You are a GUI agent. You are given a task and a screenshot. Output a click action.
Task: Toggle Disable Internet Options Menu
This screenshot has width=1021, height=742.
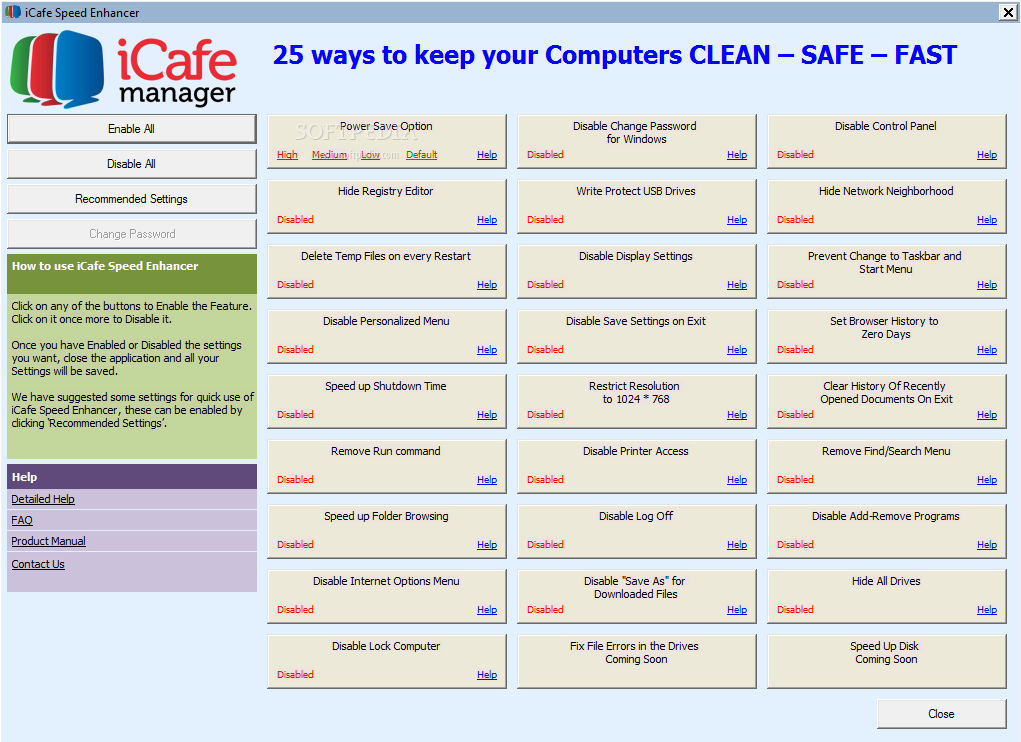[387, 598]
